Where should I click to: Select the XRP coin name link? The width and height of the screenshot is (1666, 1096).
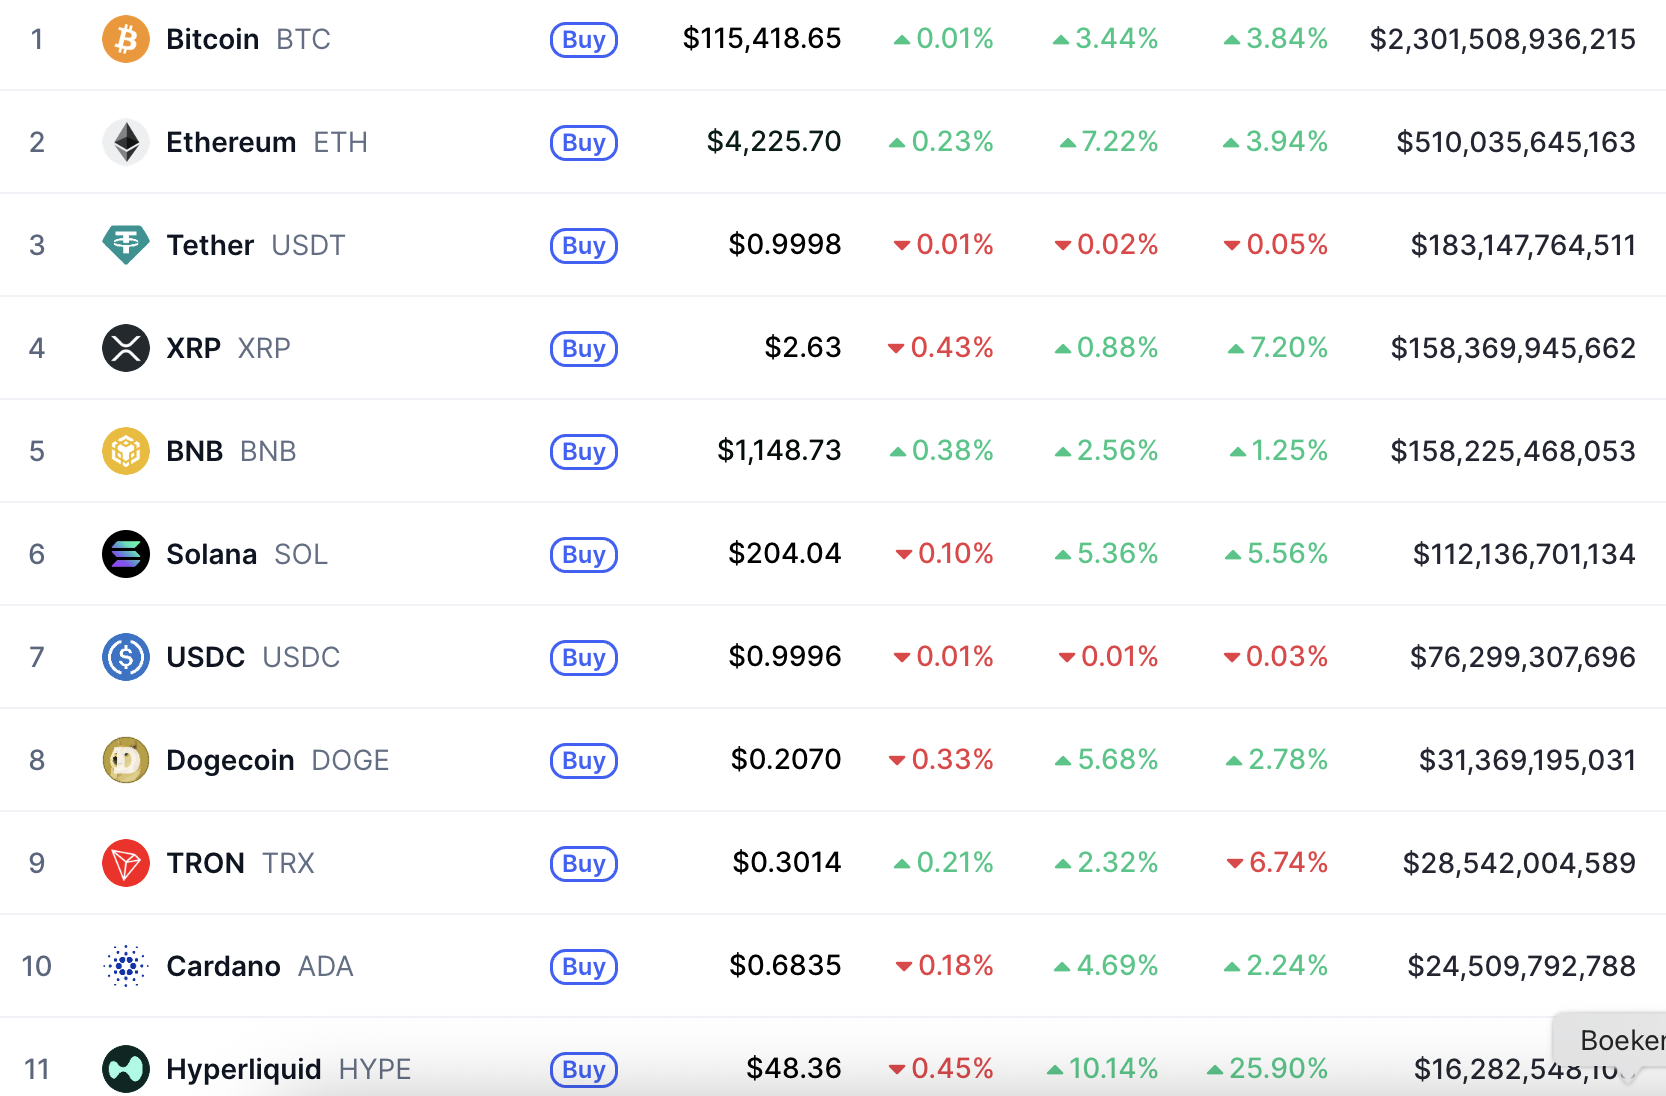[x=193, y=348]
